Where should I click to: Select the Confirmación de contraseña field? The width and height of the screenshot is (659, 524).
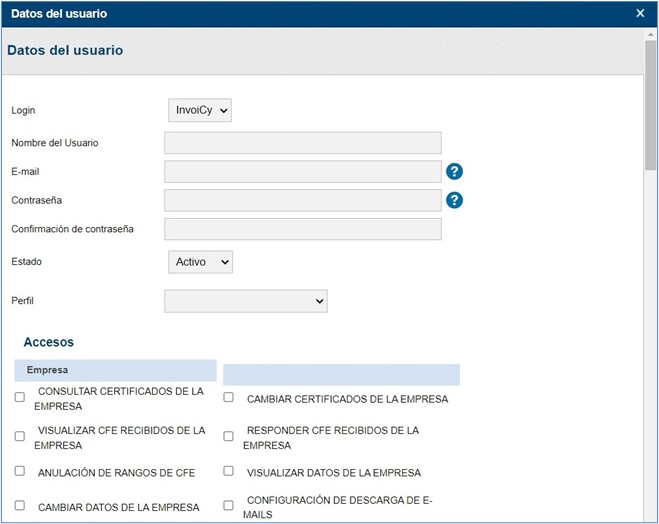(303, 229)
